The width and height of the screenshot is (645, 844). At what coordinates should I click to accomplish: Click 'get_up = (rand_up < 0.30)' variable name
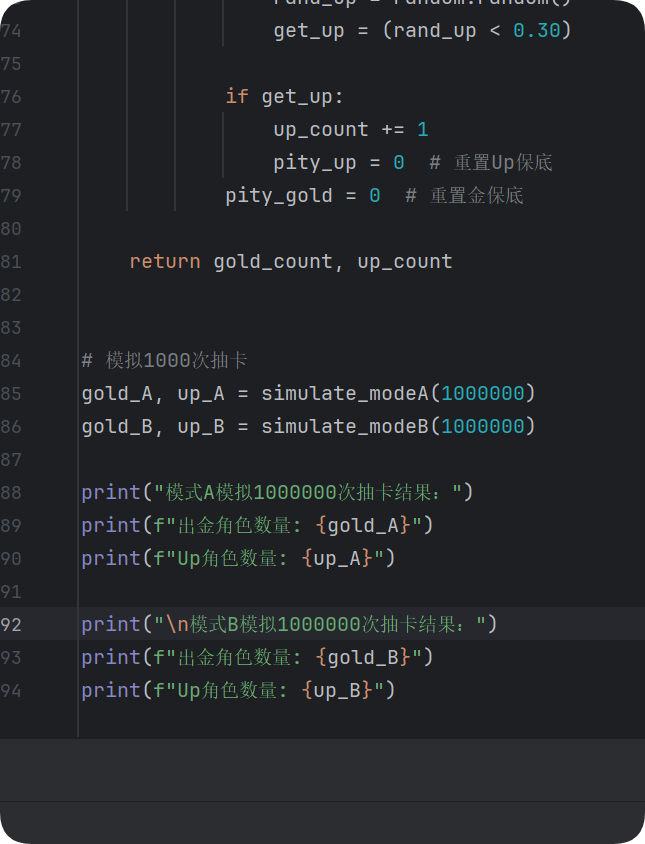(x=309, y=31)
